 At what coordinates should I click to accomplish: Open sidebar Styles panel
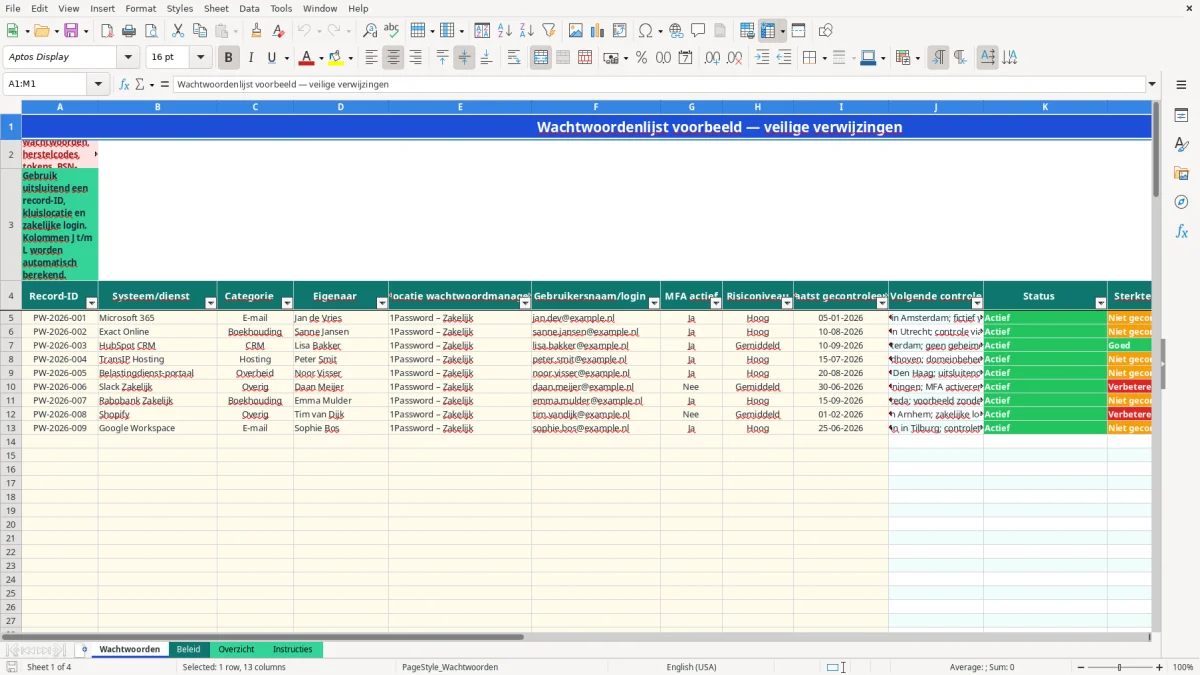point(1181,145)
